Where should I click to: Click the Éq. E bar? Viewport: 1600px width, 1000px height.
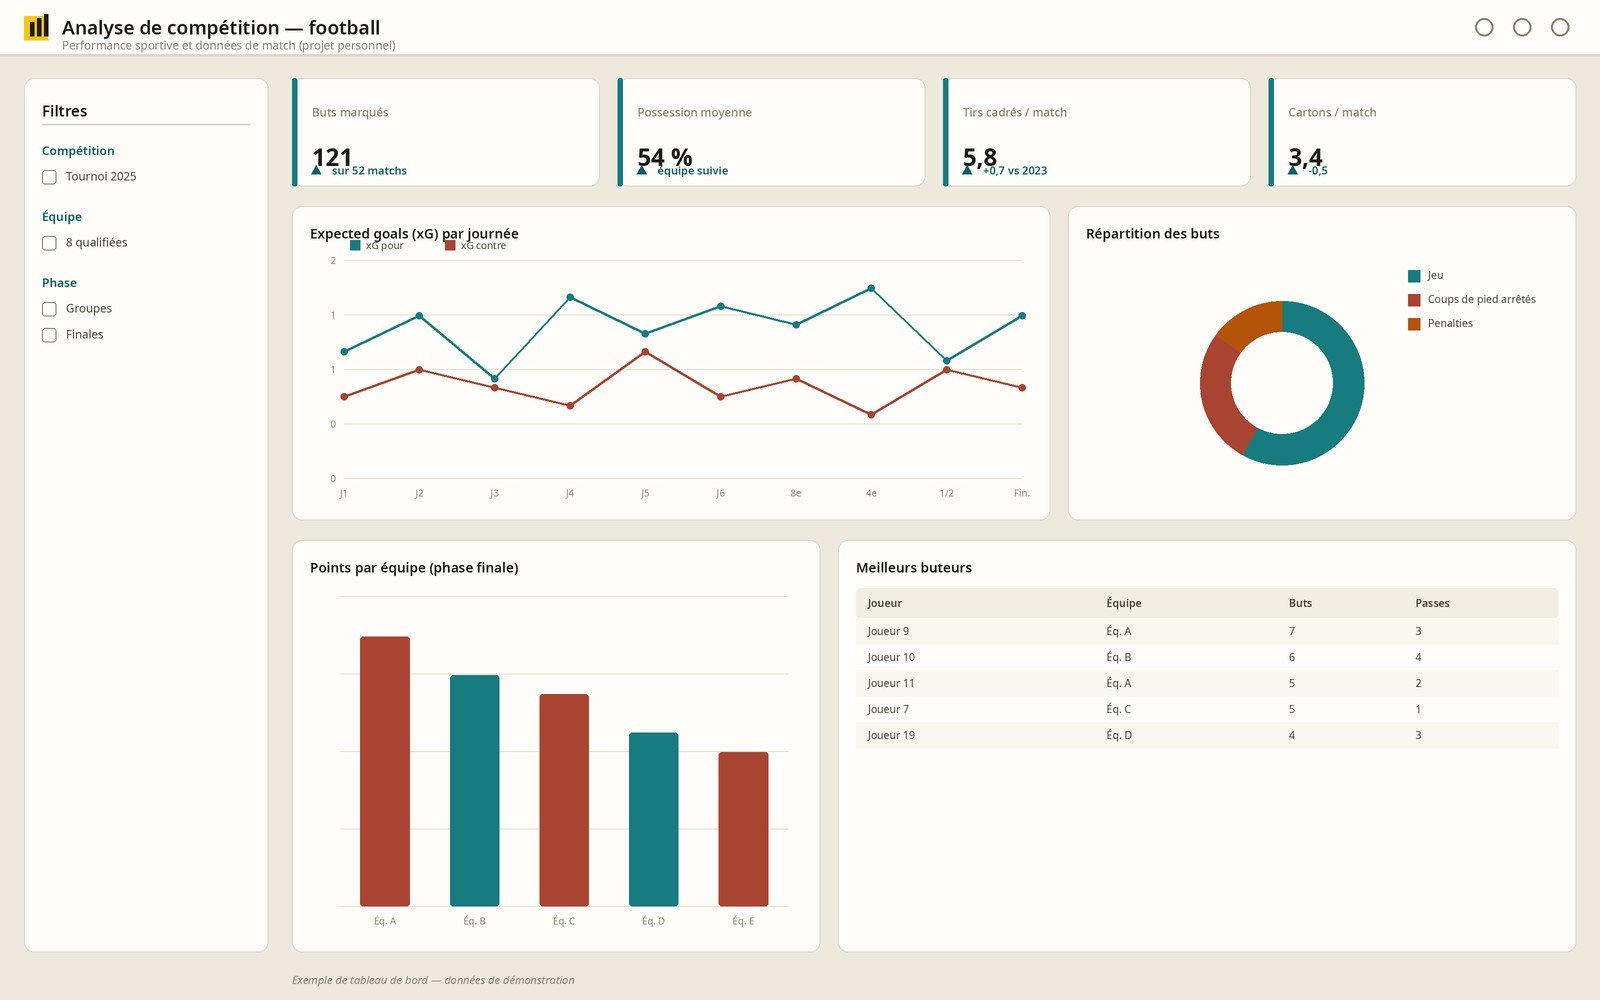coord(743,829)
